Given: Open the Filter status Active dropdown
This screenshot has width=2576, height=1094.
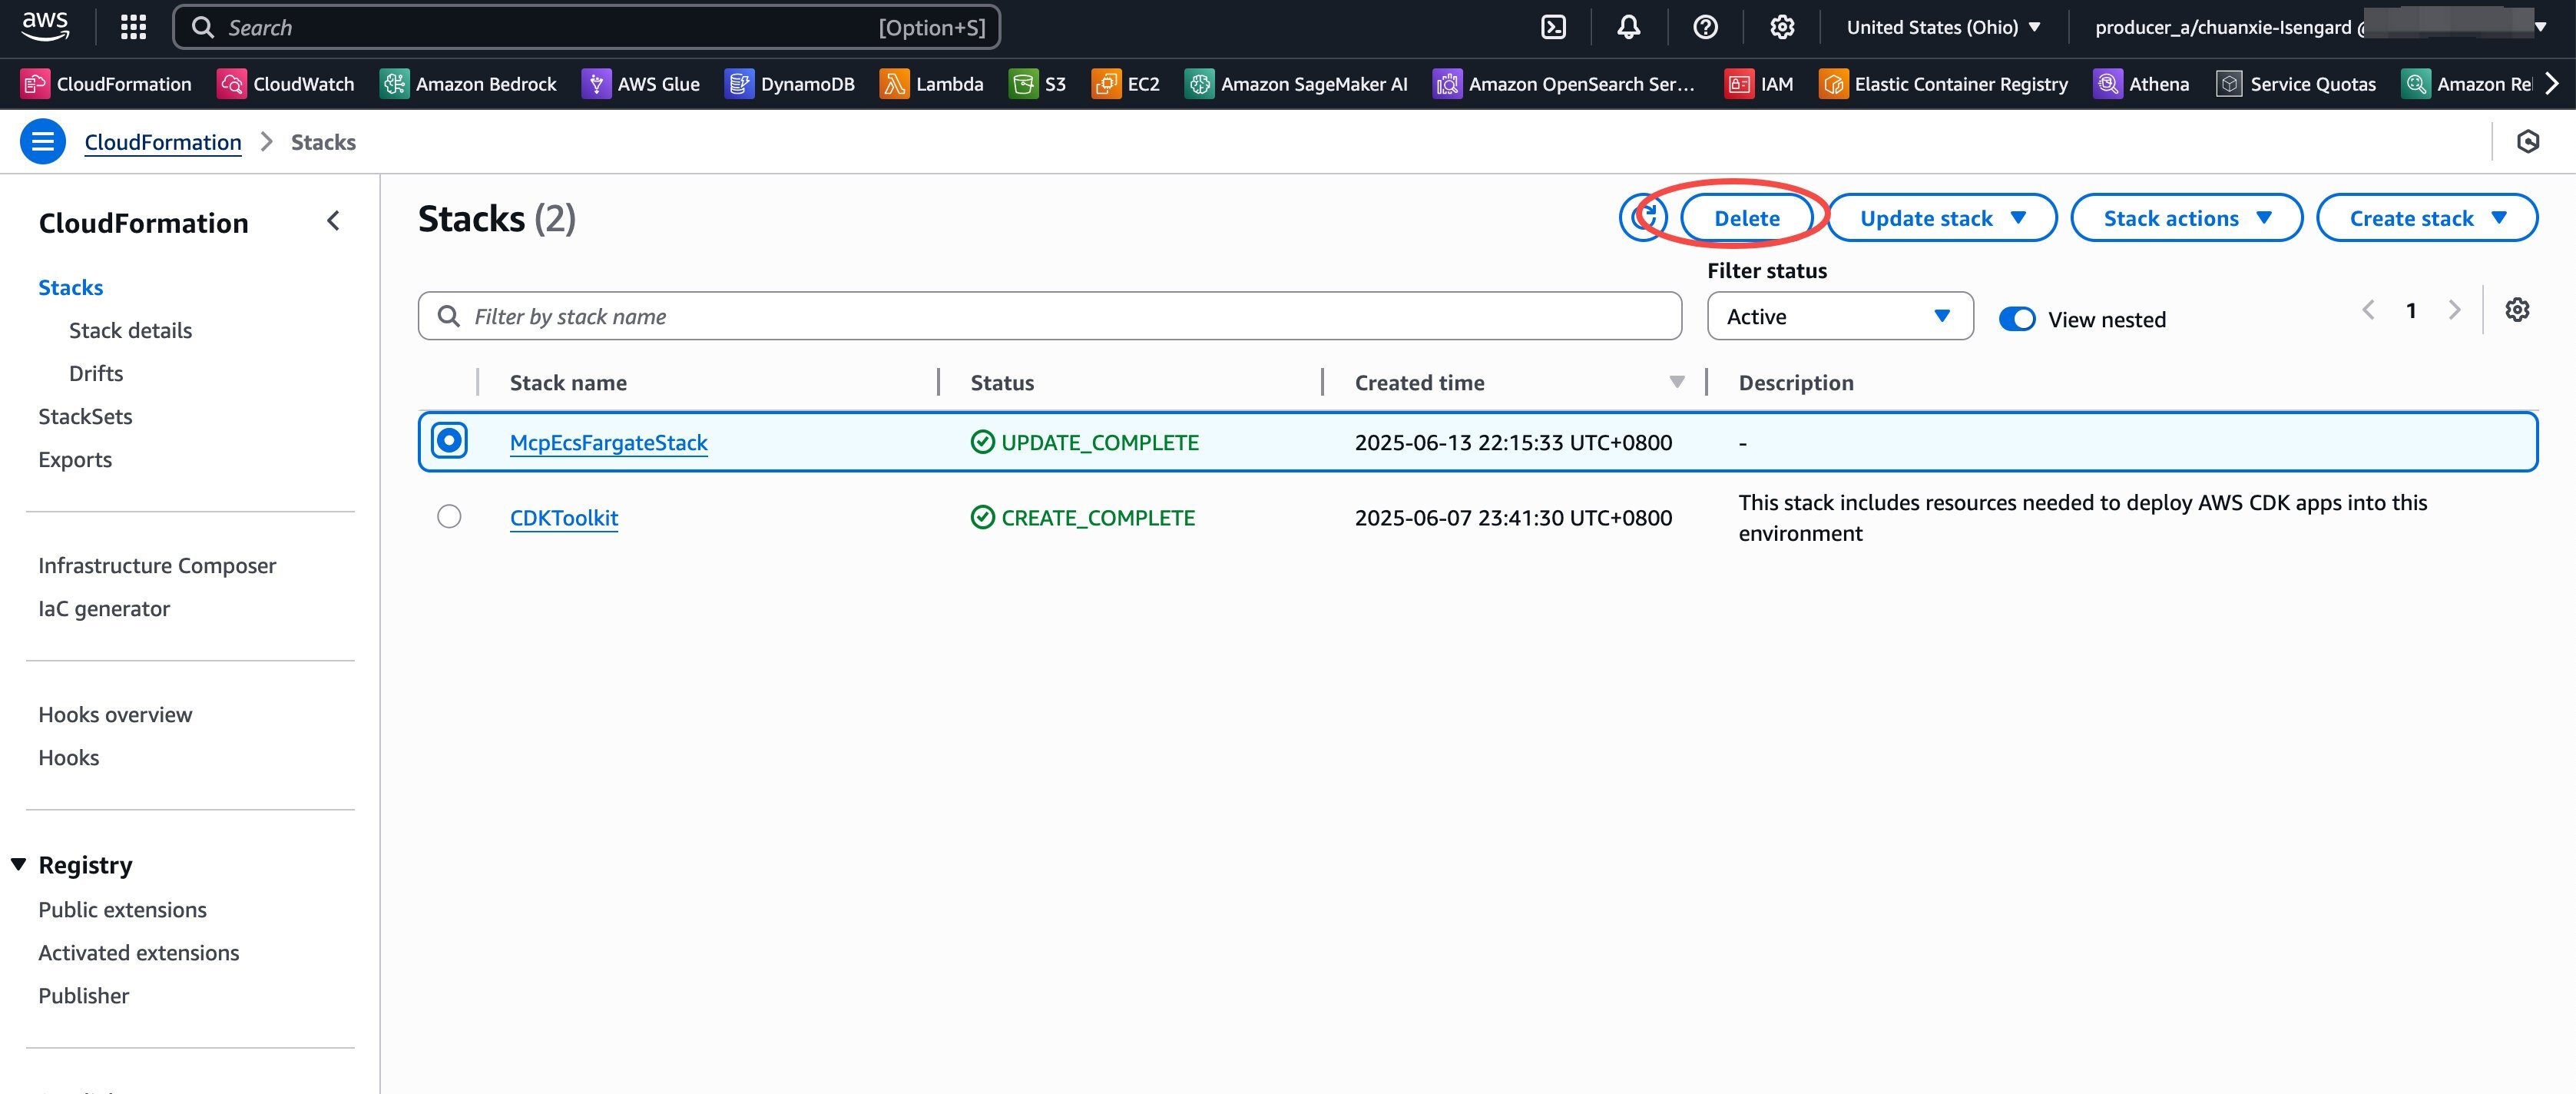Looking at the screenshot, I should (x=1840, y=316).
